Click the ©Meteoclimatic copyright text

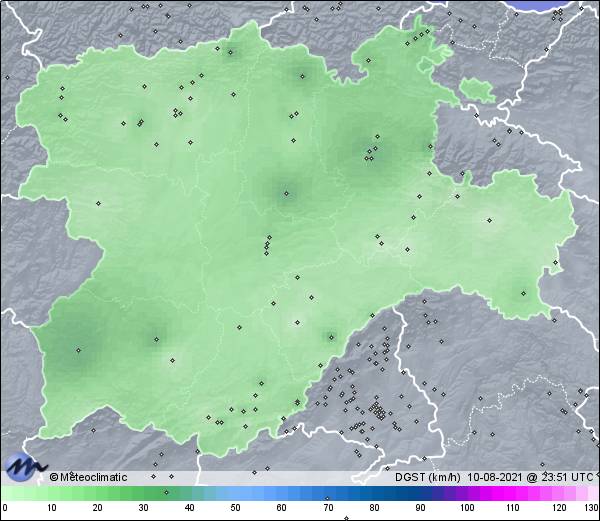(x=88, y=477)
